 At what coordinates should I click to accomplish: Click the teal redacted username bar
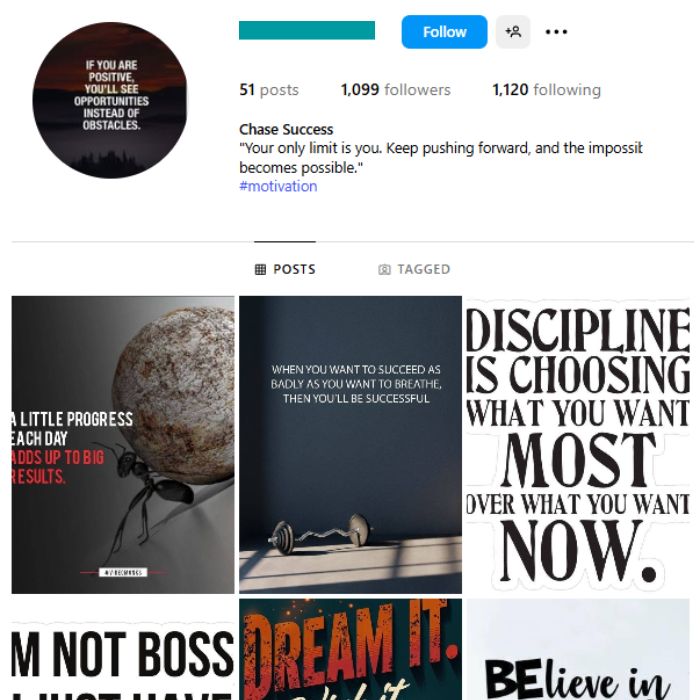click(x=307, y=30)
